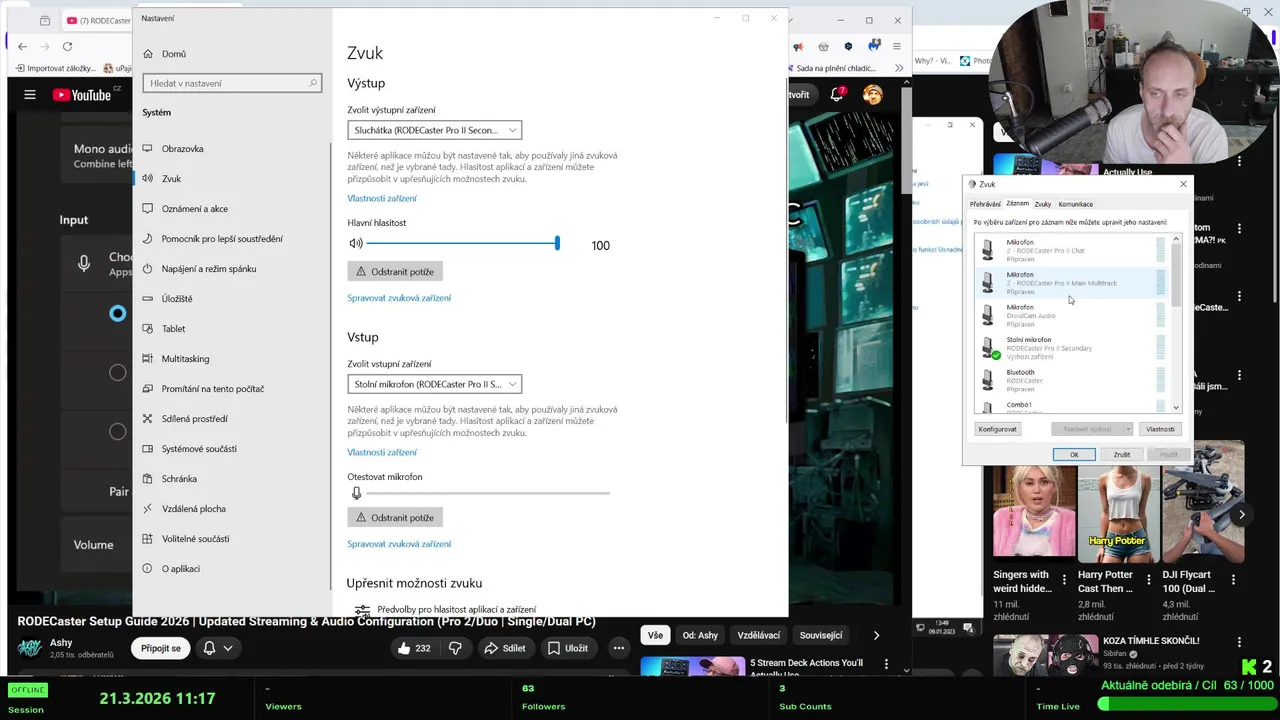Click Vlastnosti button in Zvuk dialog

click(x=1160, y=429)
